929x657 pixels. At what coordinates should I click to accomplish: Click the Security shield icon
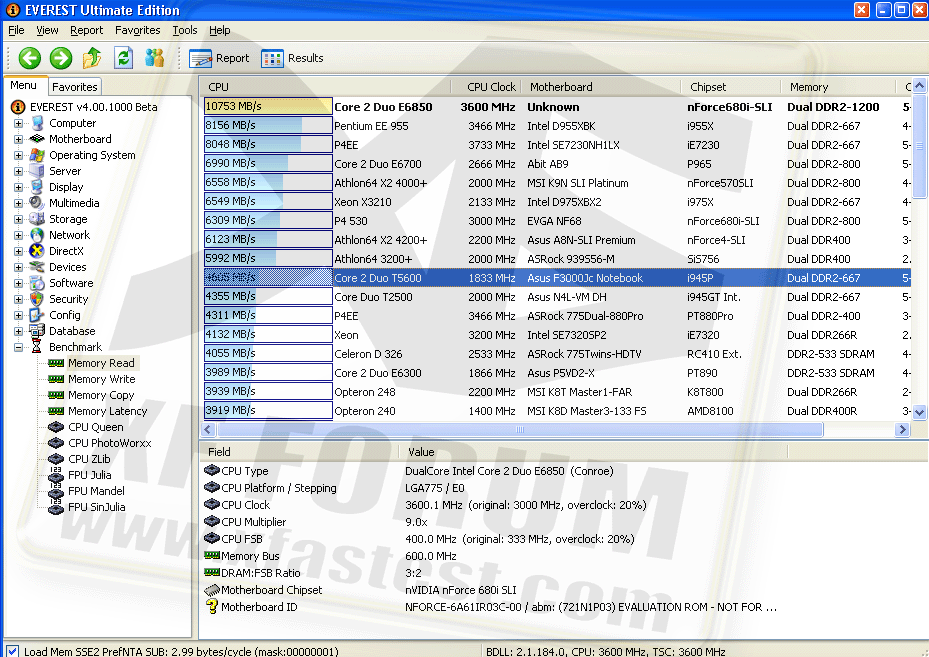point(37,299)
